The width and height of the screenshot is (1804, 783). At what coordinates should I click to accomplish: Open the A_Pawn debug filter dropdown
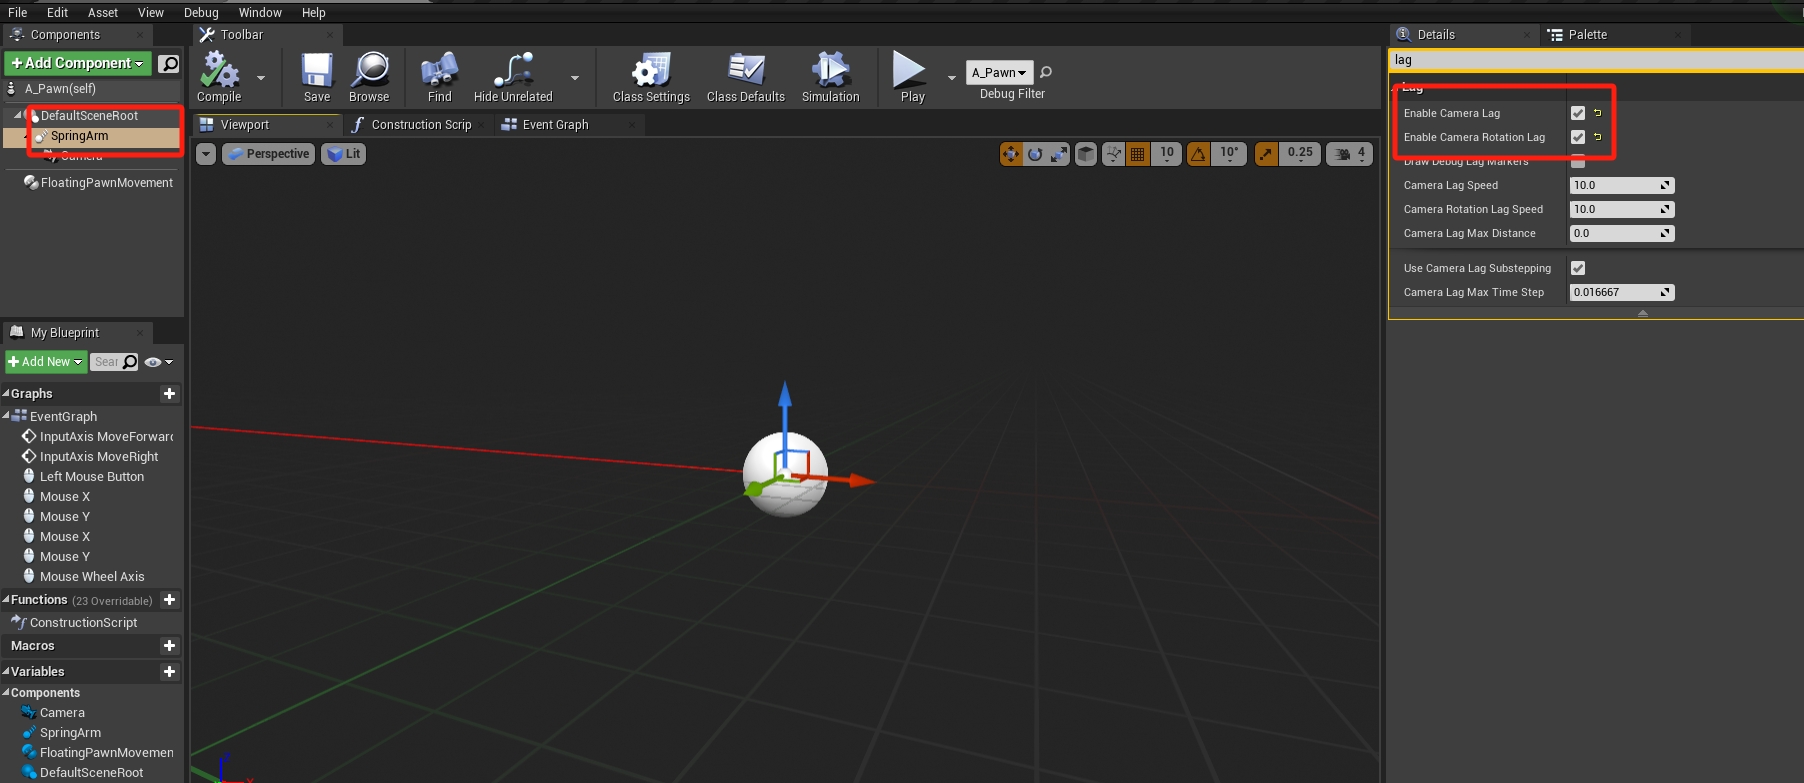(x=999, y=72)
